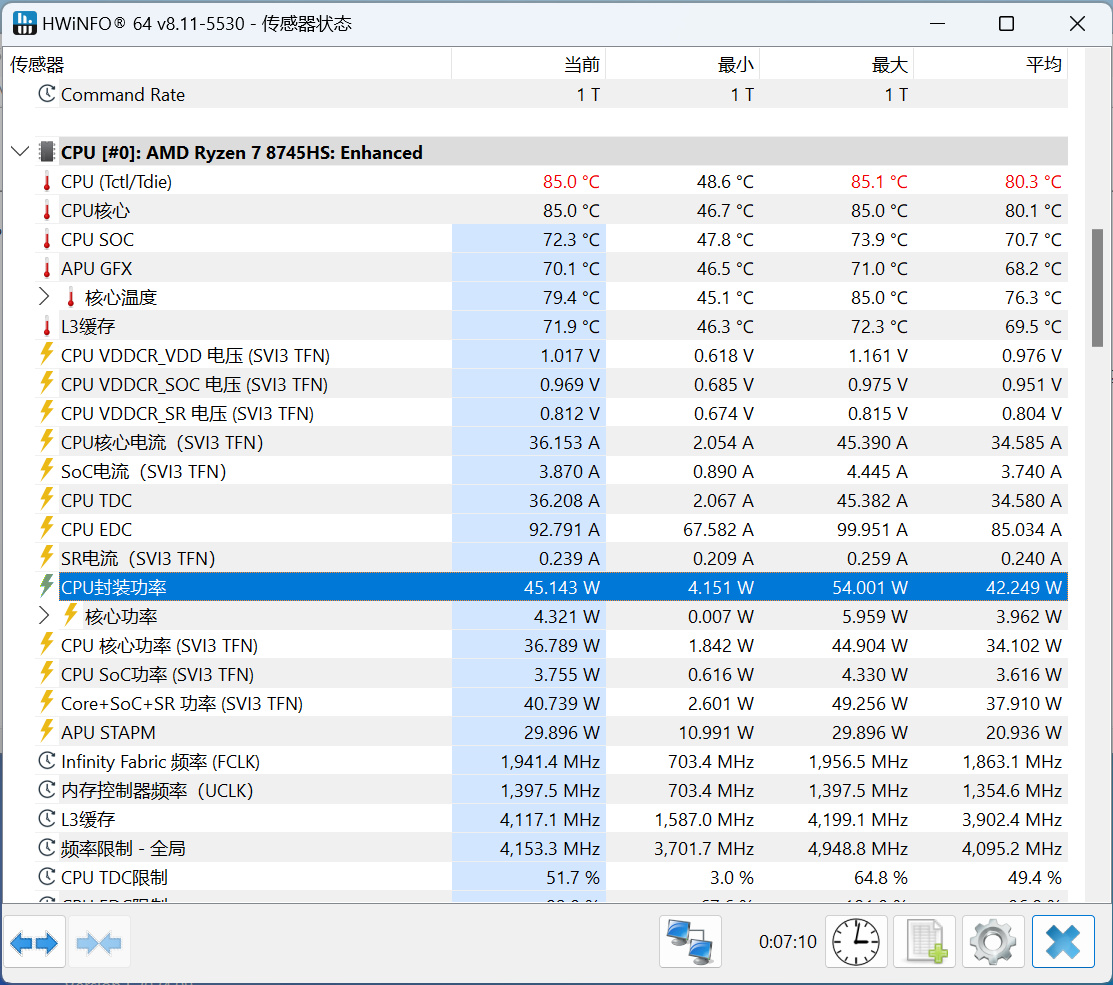Click the clock icon beside Command Rate
The width and height of the screenshot is (1113, 985).
pos(47,94)
